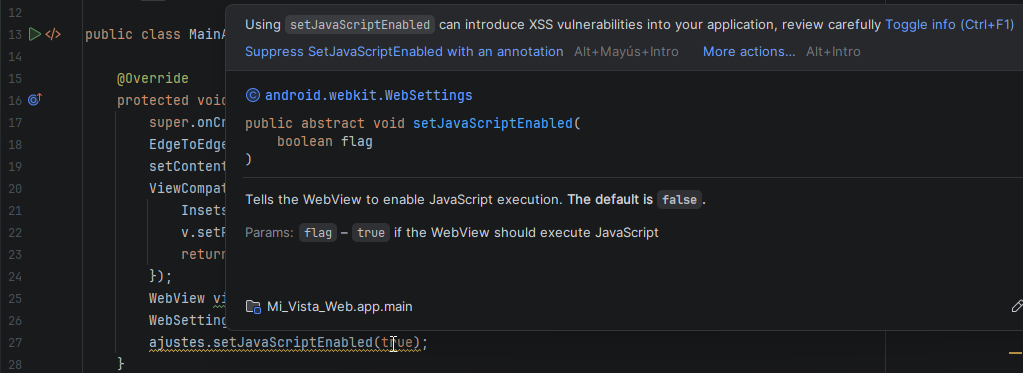The image size is (1023, 373).
Task: Click 'flag' parameter chip in Params
Action: point(318,233)
